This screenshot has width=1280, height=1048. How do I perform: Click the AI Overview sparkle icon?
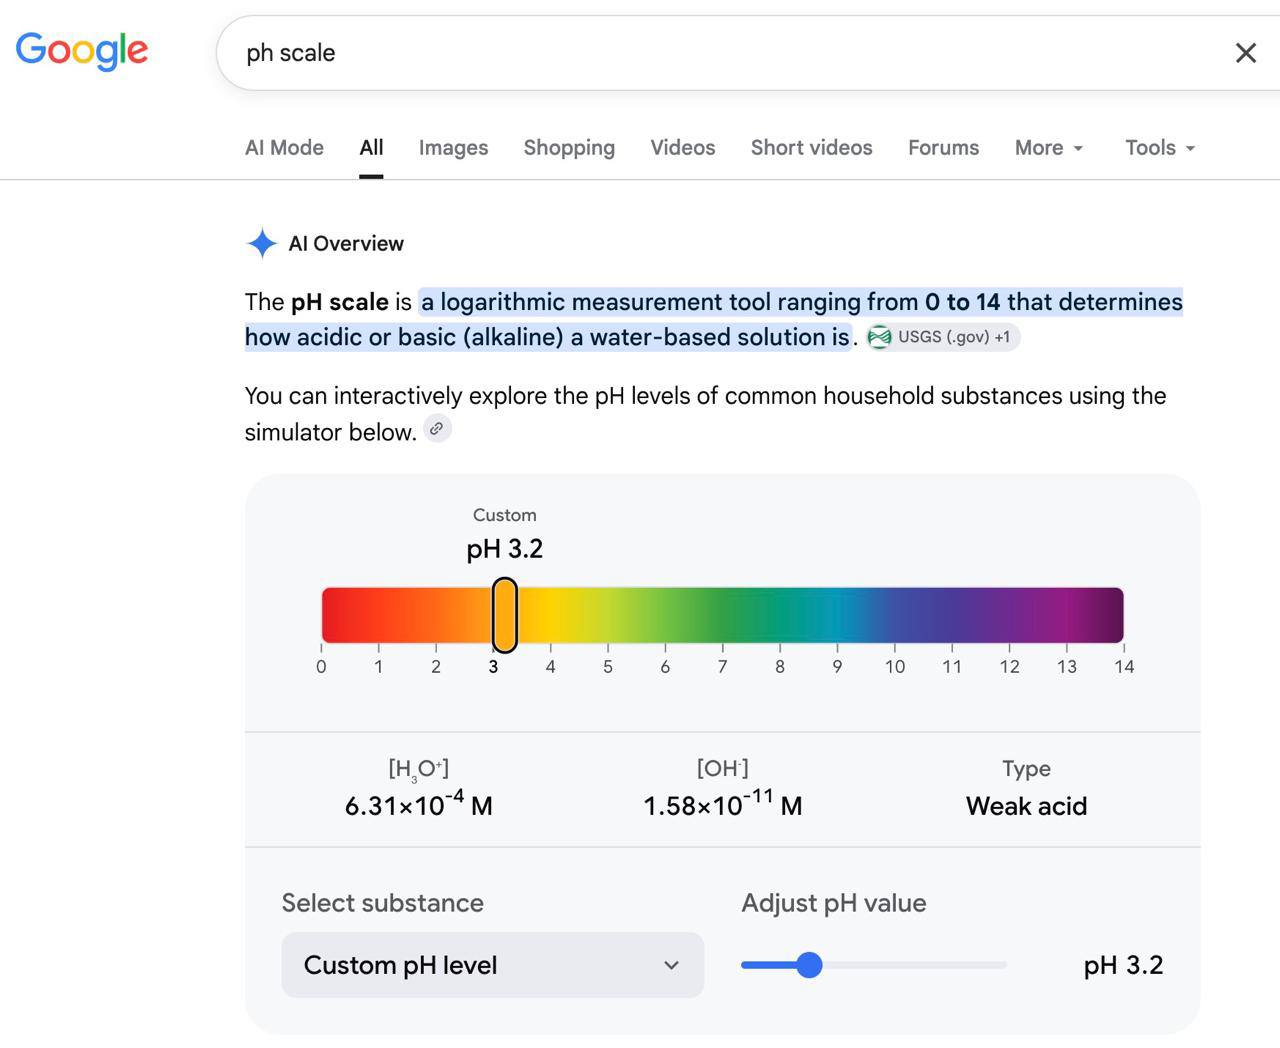click(262, 243)
